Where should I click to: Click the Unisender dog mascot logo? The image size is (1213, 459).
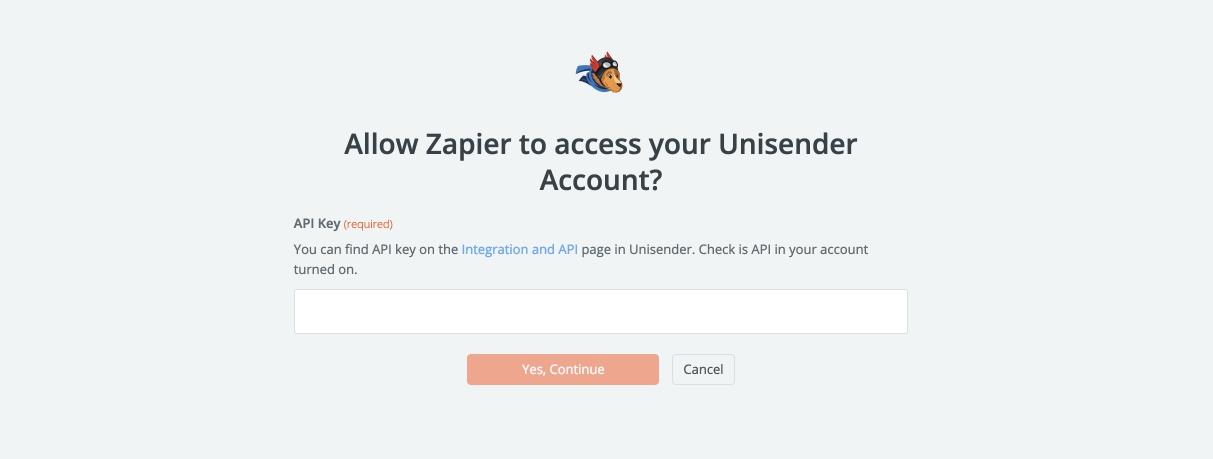point(600,75)
